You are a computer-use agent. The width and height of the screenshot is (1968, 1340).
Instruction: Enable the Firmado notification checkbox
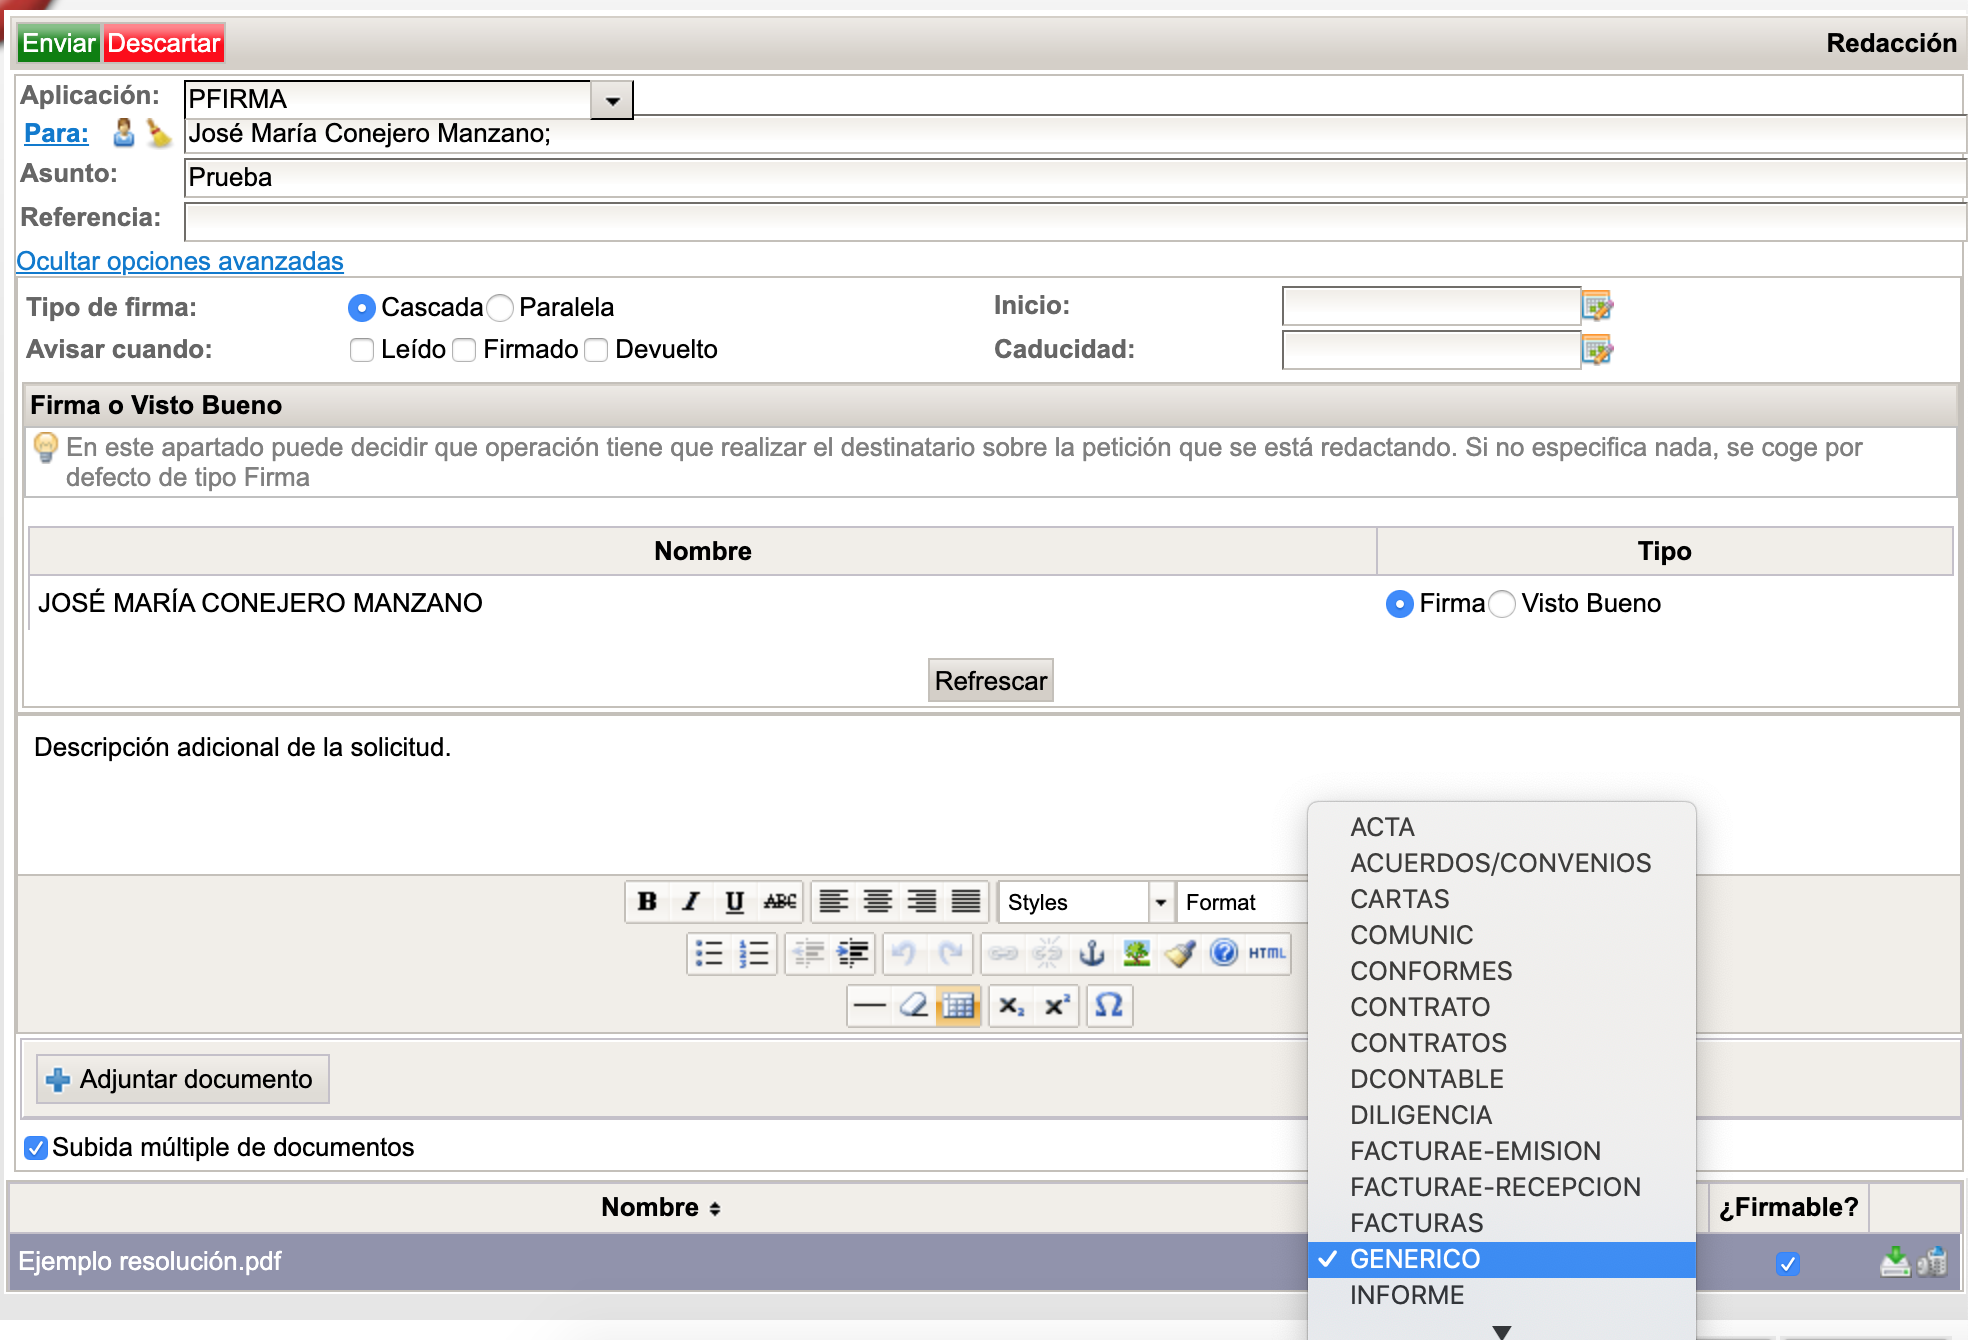coord(464,350)
